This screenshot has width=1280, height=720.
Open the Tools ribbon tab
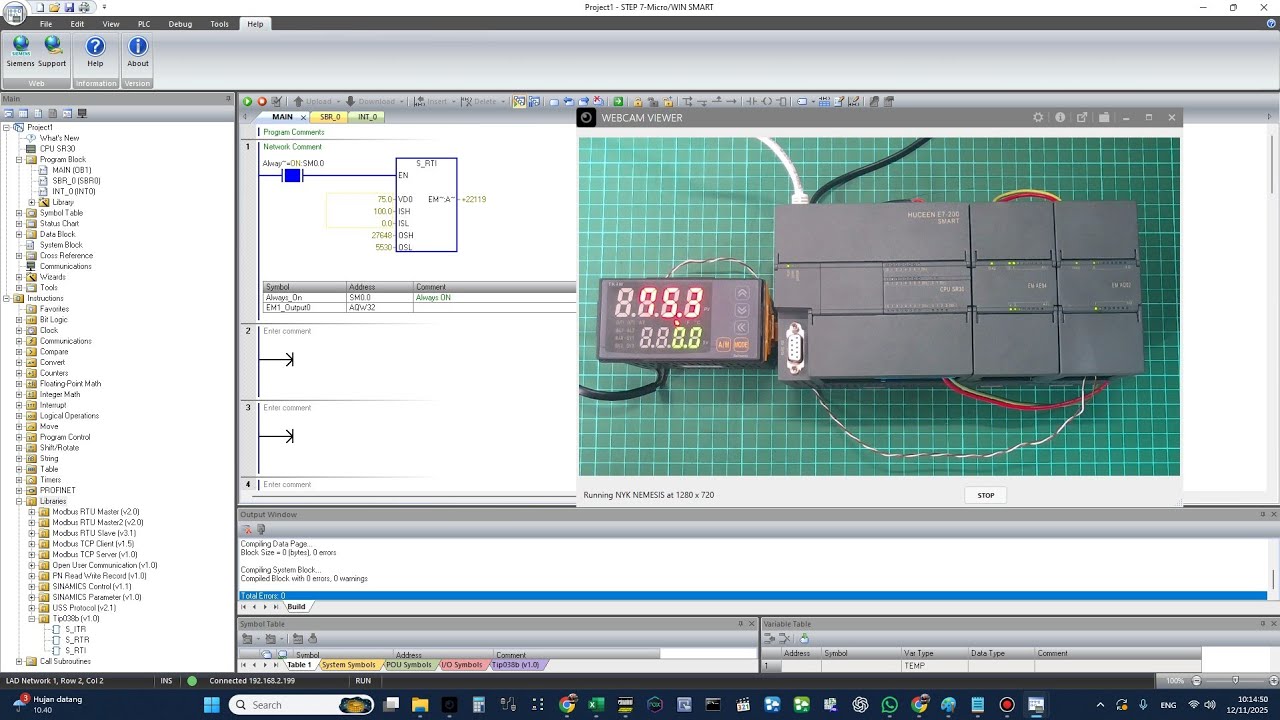click(219, 24)
